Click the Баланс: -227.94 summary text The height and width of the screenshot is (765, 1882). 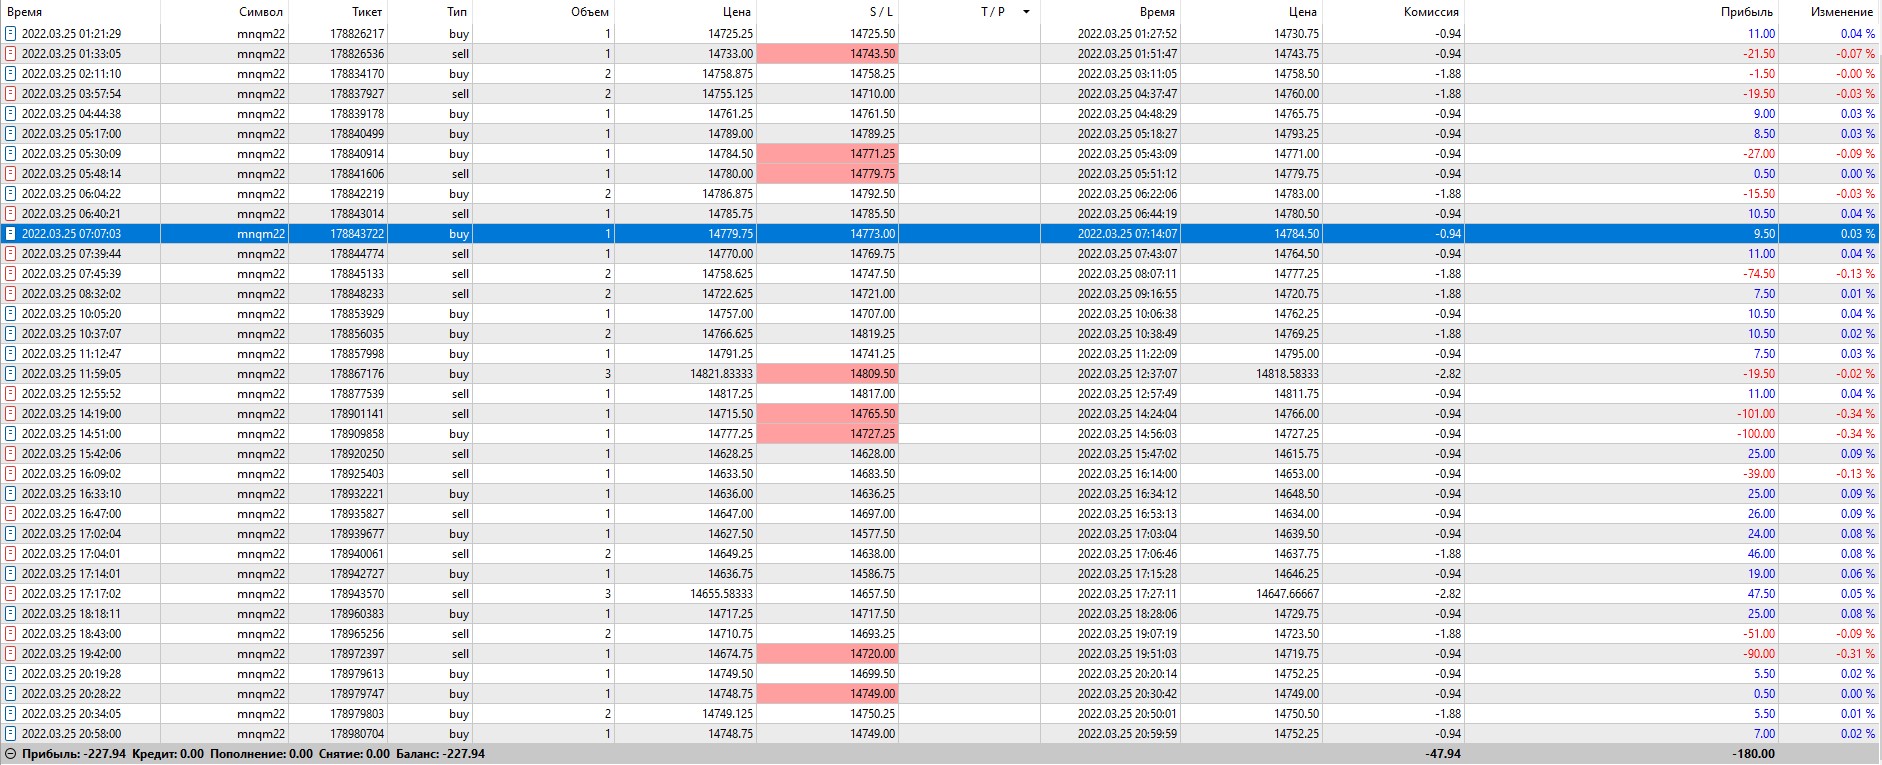tap(441, 754)
